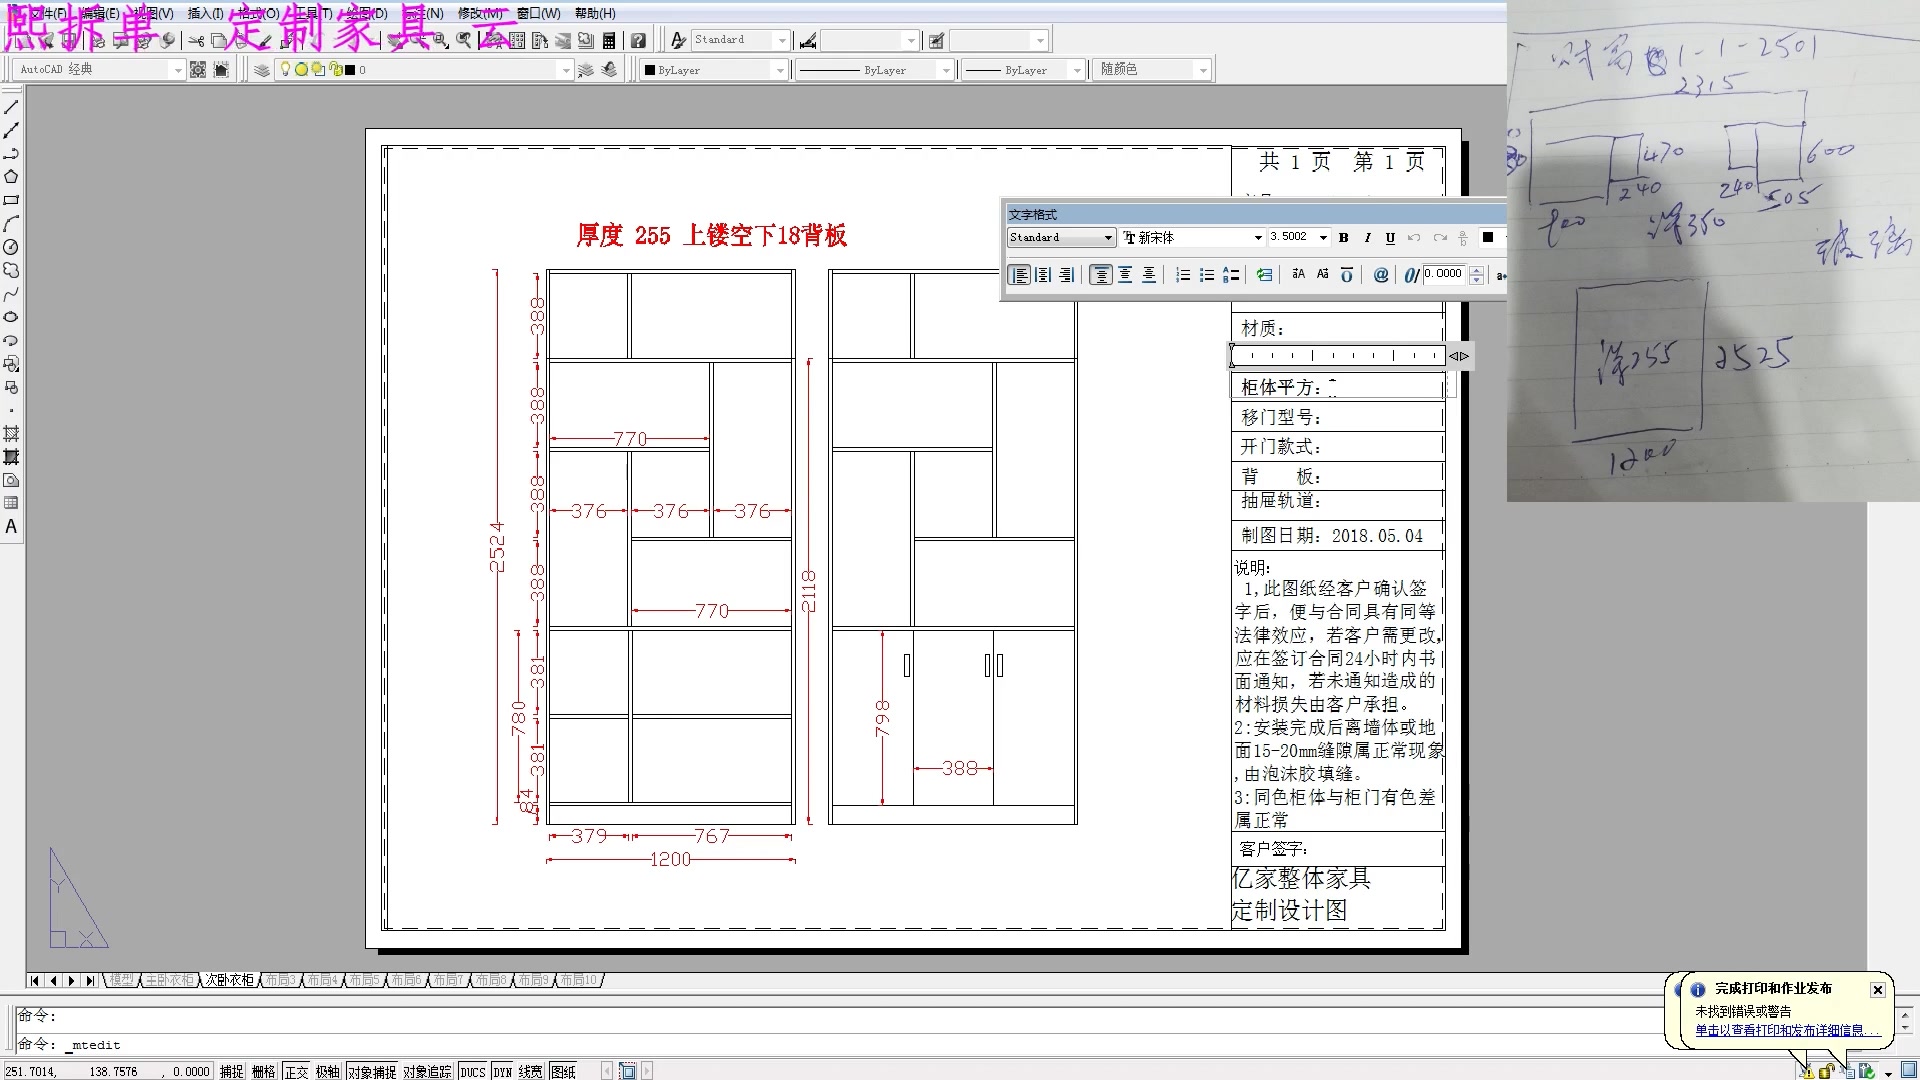
Task: Insert a field using the Text Format toolbar
Action: [x=1381, y=274]
